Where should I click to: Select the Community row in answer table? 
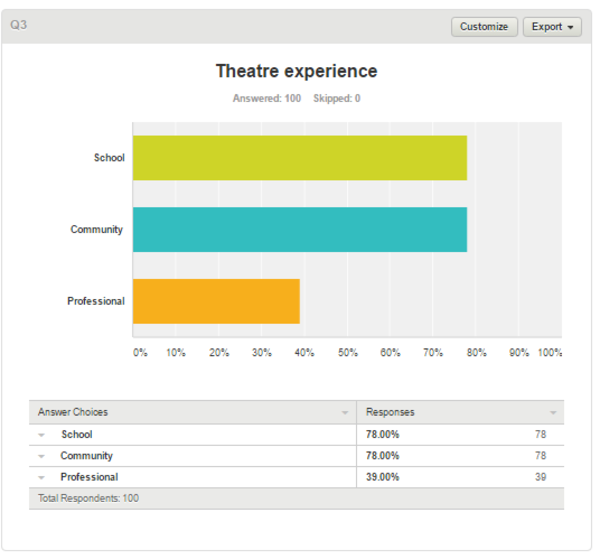[x=297, y=456]
